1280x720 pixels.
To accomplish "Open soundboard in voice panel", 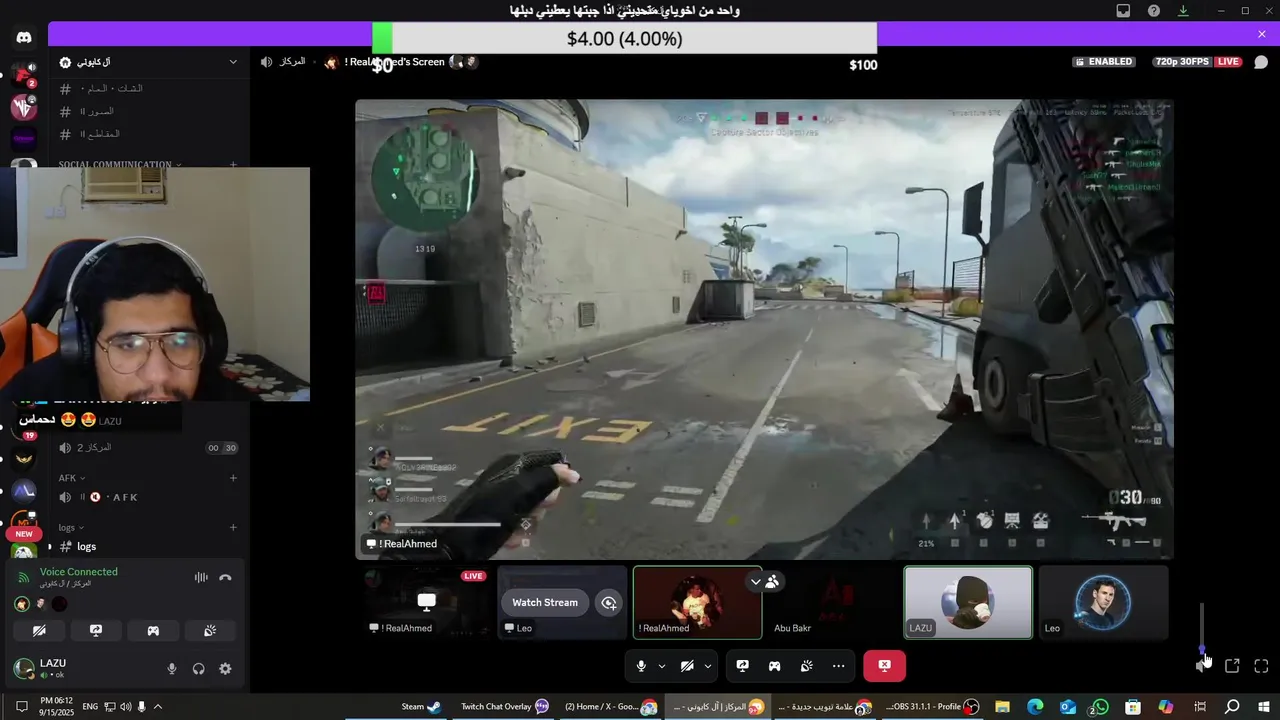I will (210, 631).
